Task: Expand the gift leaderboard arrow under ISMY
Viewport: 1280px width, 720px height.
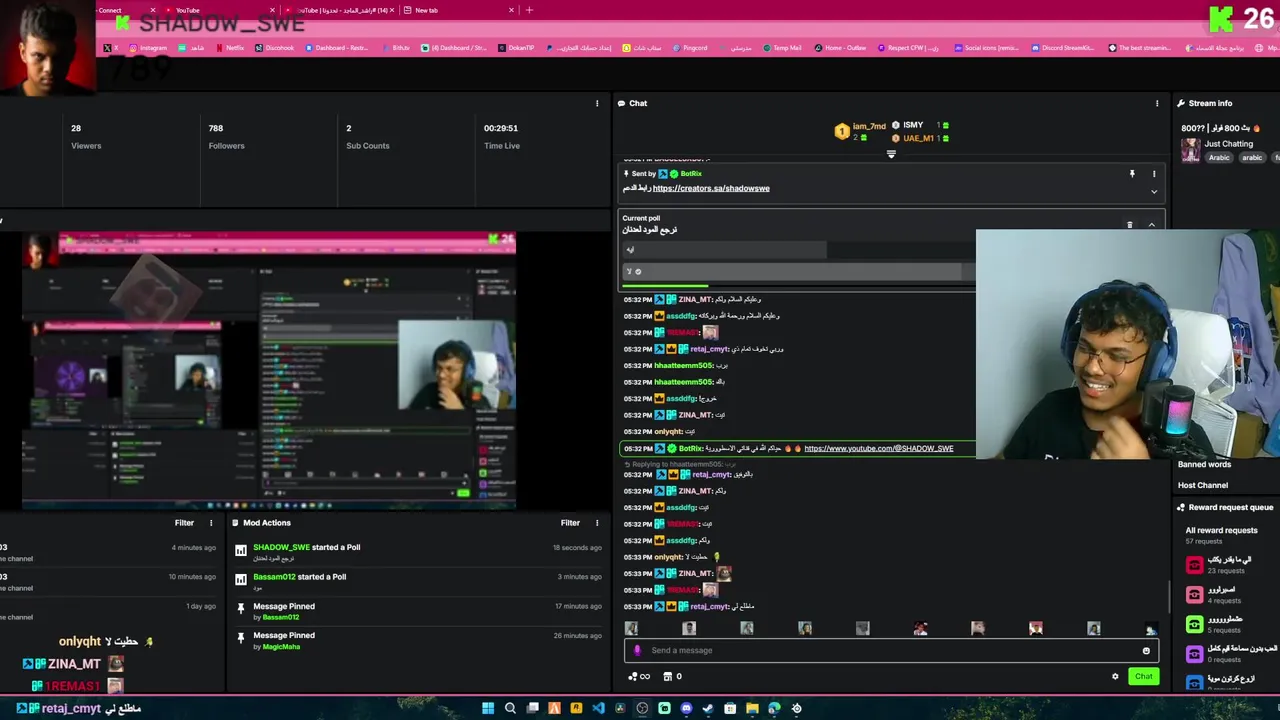Action: click(891, 154)
